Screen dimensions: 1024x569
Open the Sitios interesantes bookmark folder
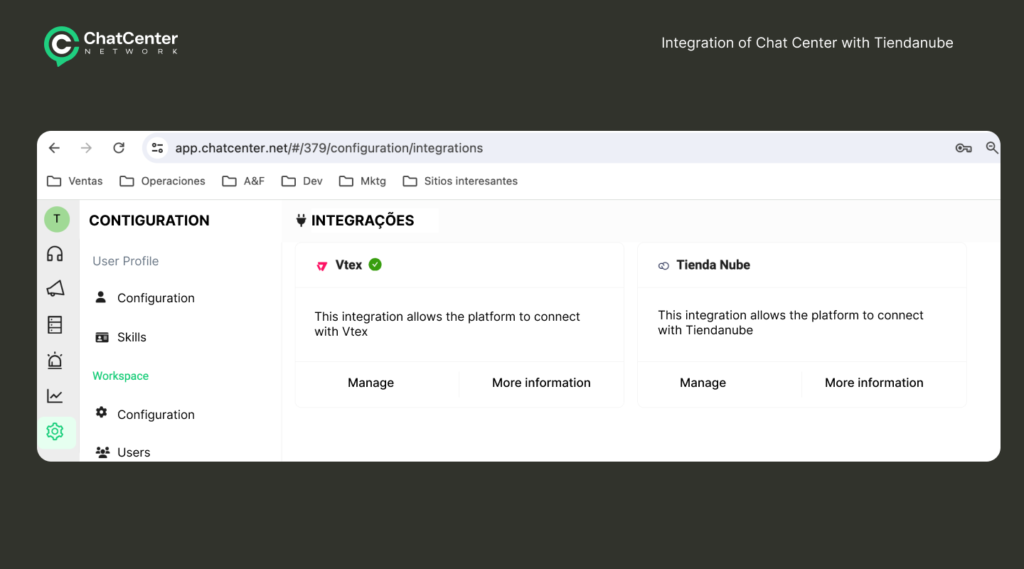(460, 181)
